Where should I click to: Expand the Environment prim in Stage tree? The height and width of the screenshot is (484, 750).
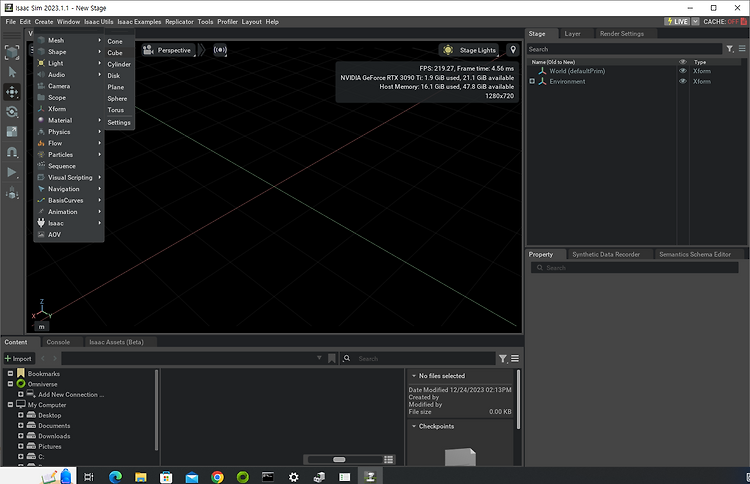pyautogui.click(x=532, y=81)
